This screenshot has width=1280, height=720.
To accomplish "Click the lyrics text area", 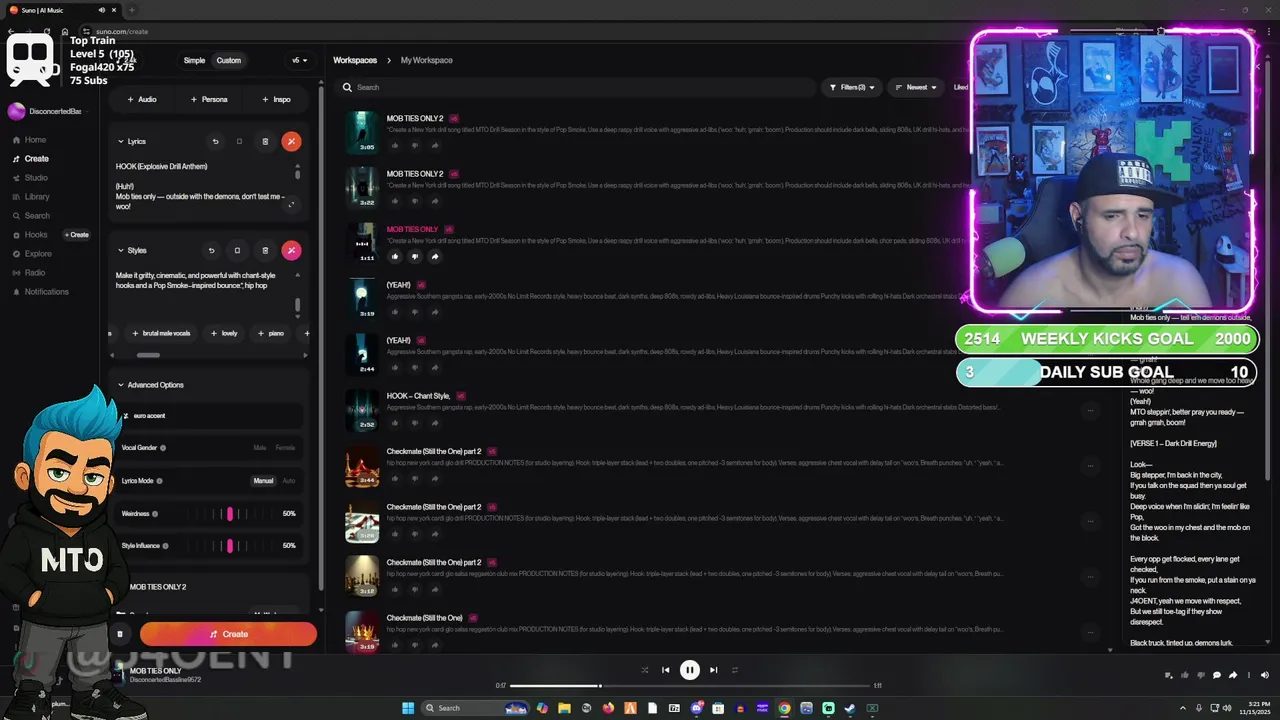I will [201, 187].
